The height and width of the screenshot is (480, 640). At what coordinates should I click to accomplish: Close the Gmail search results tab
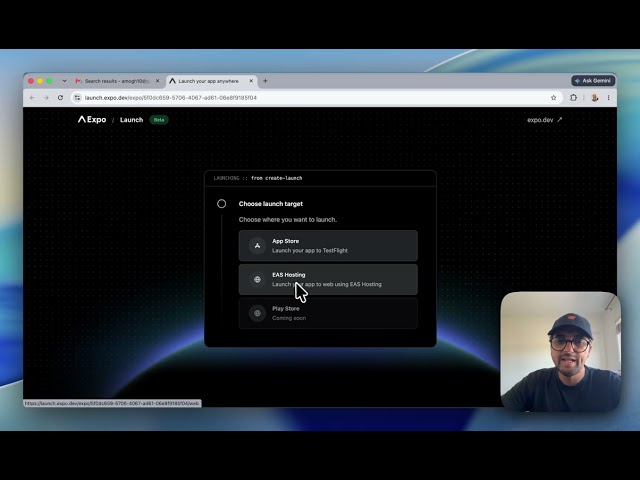(158, 81)
